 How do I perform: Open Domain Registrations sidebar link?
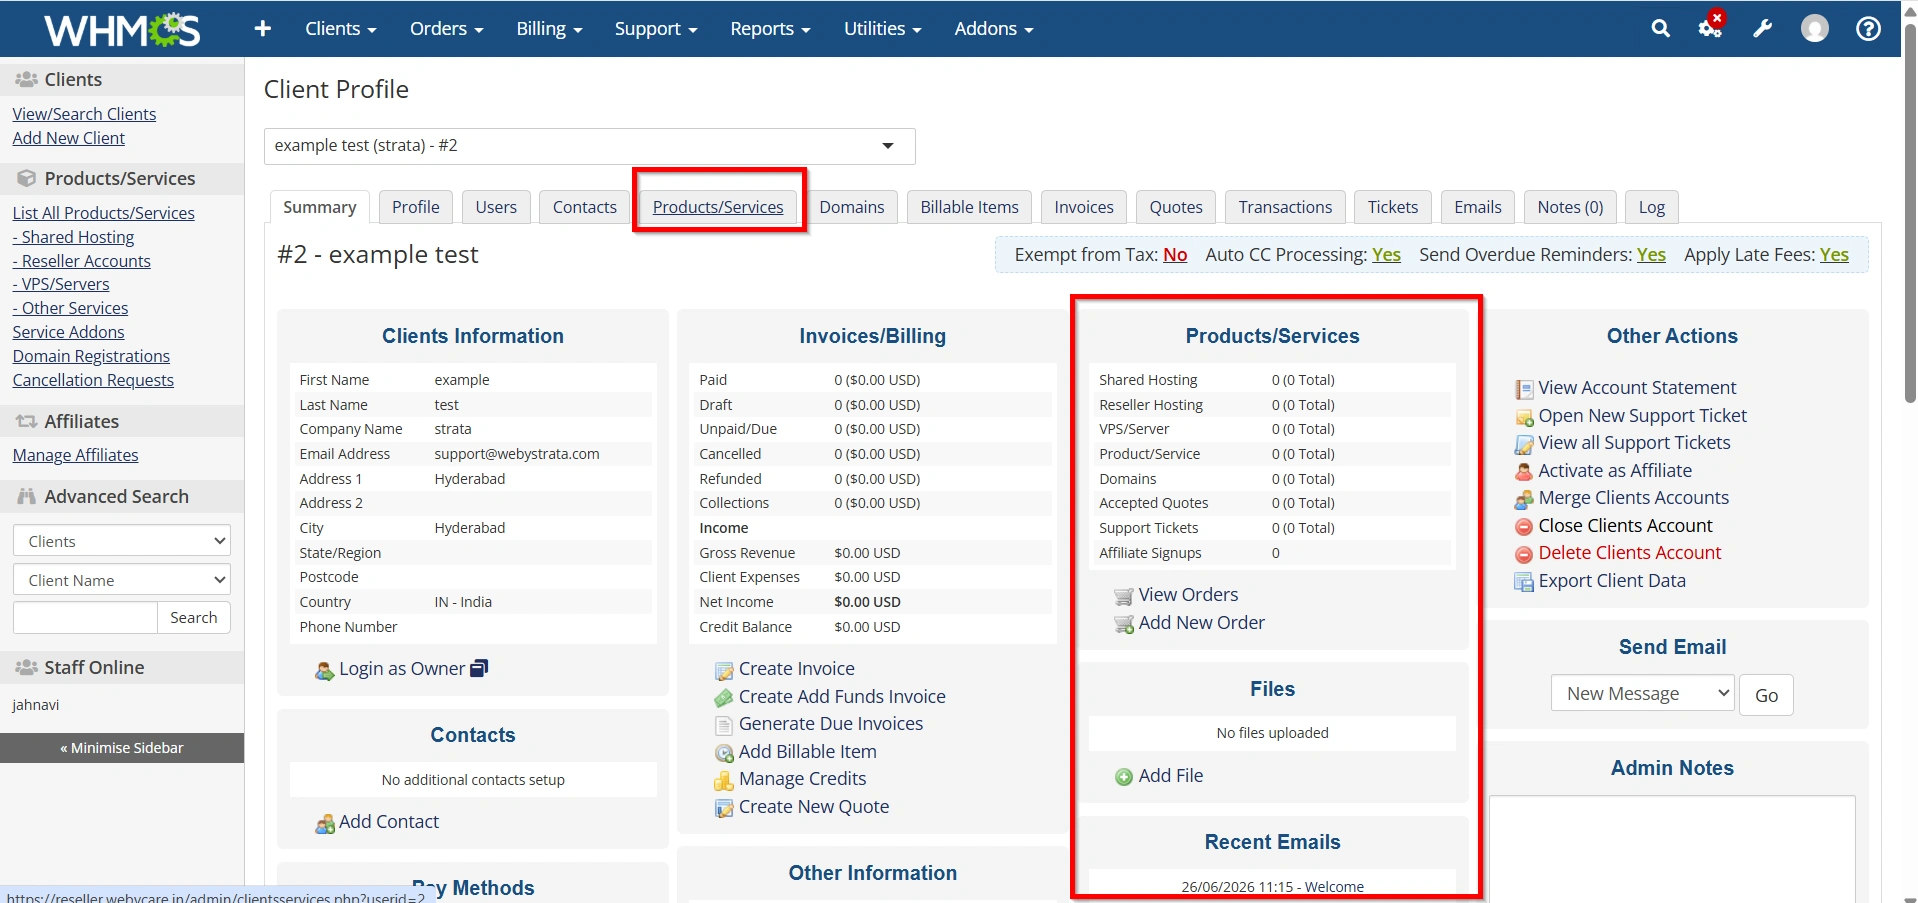pyautogui.click(x=91, y=356)
